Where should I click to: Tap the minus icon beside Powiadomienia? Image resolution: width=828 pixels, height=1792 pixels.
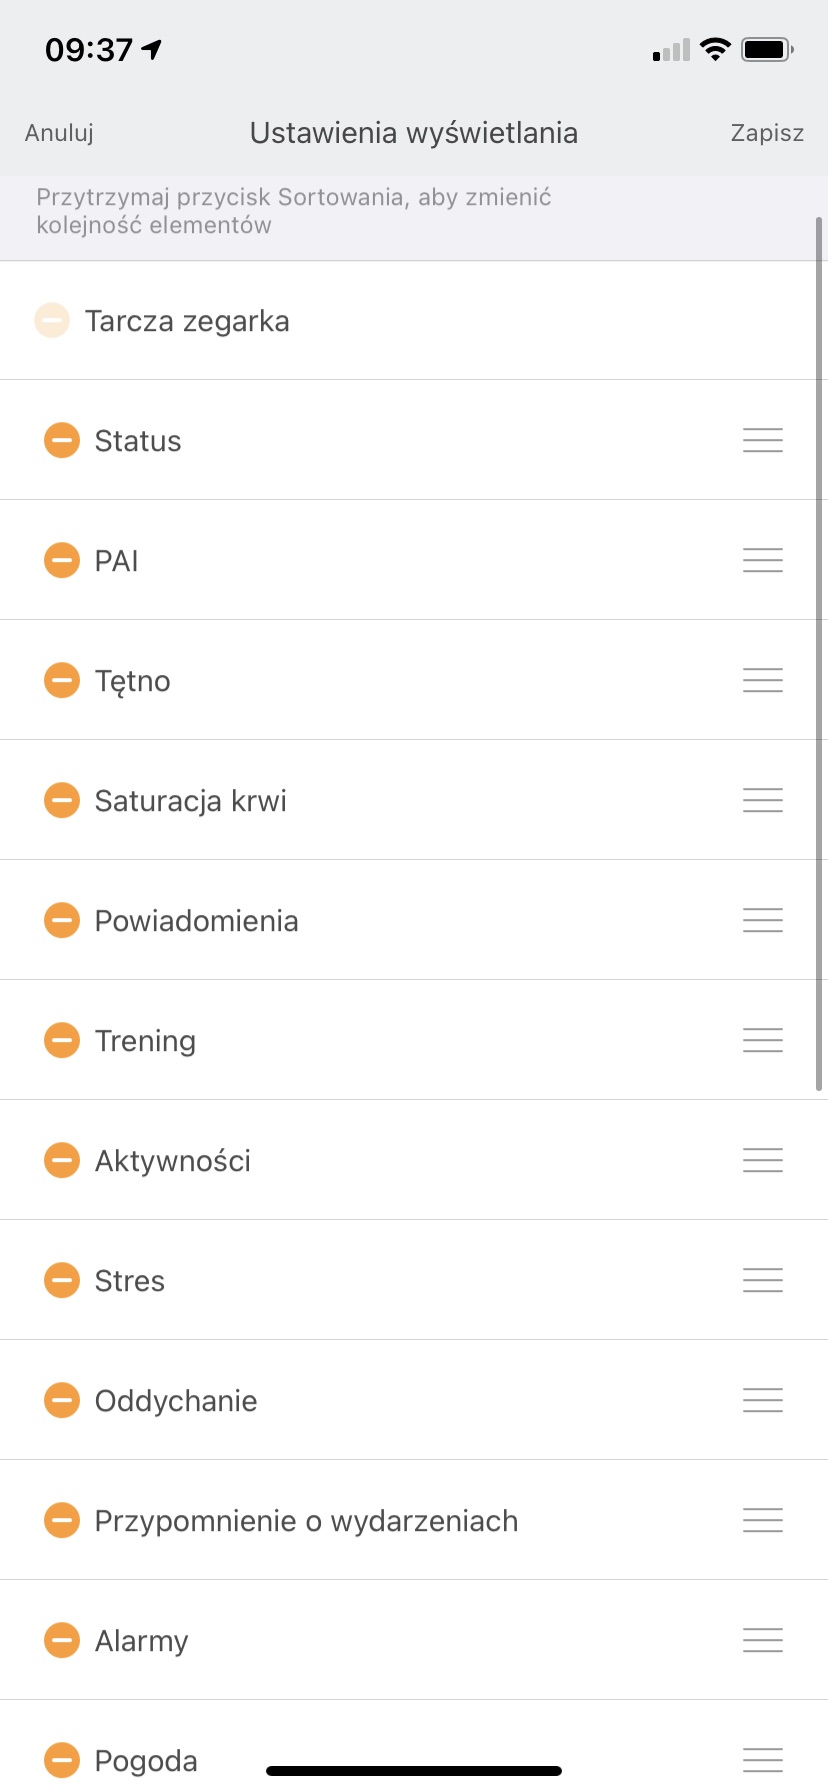point(62,920)
